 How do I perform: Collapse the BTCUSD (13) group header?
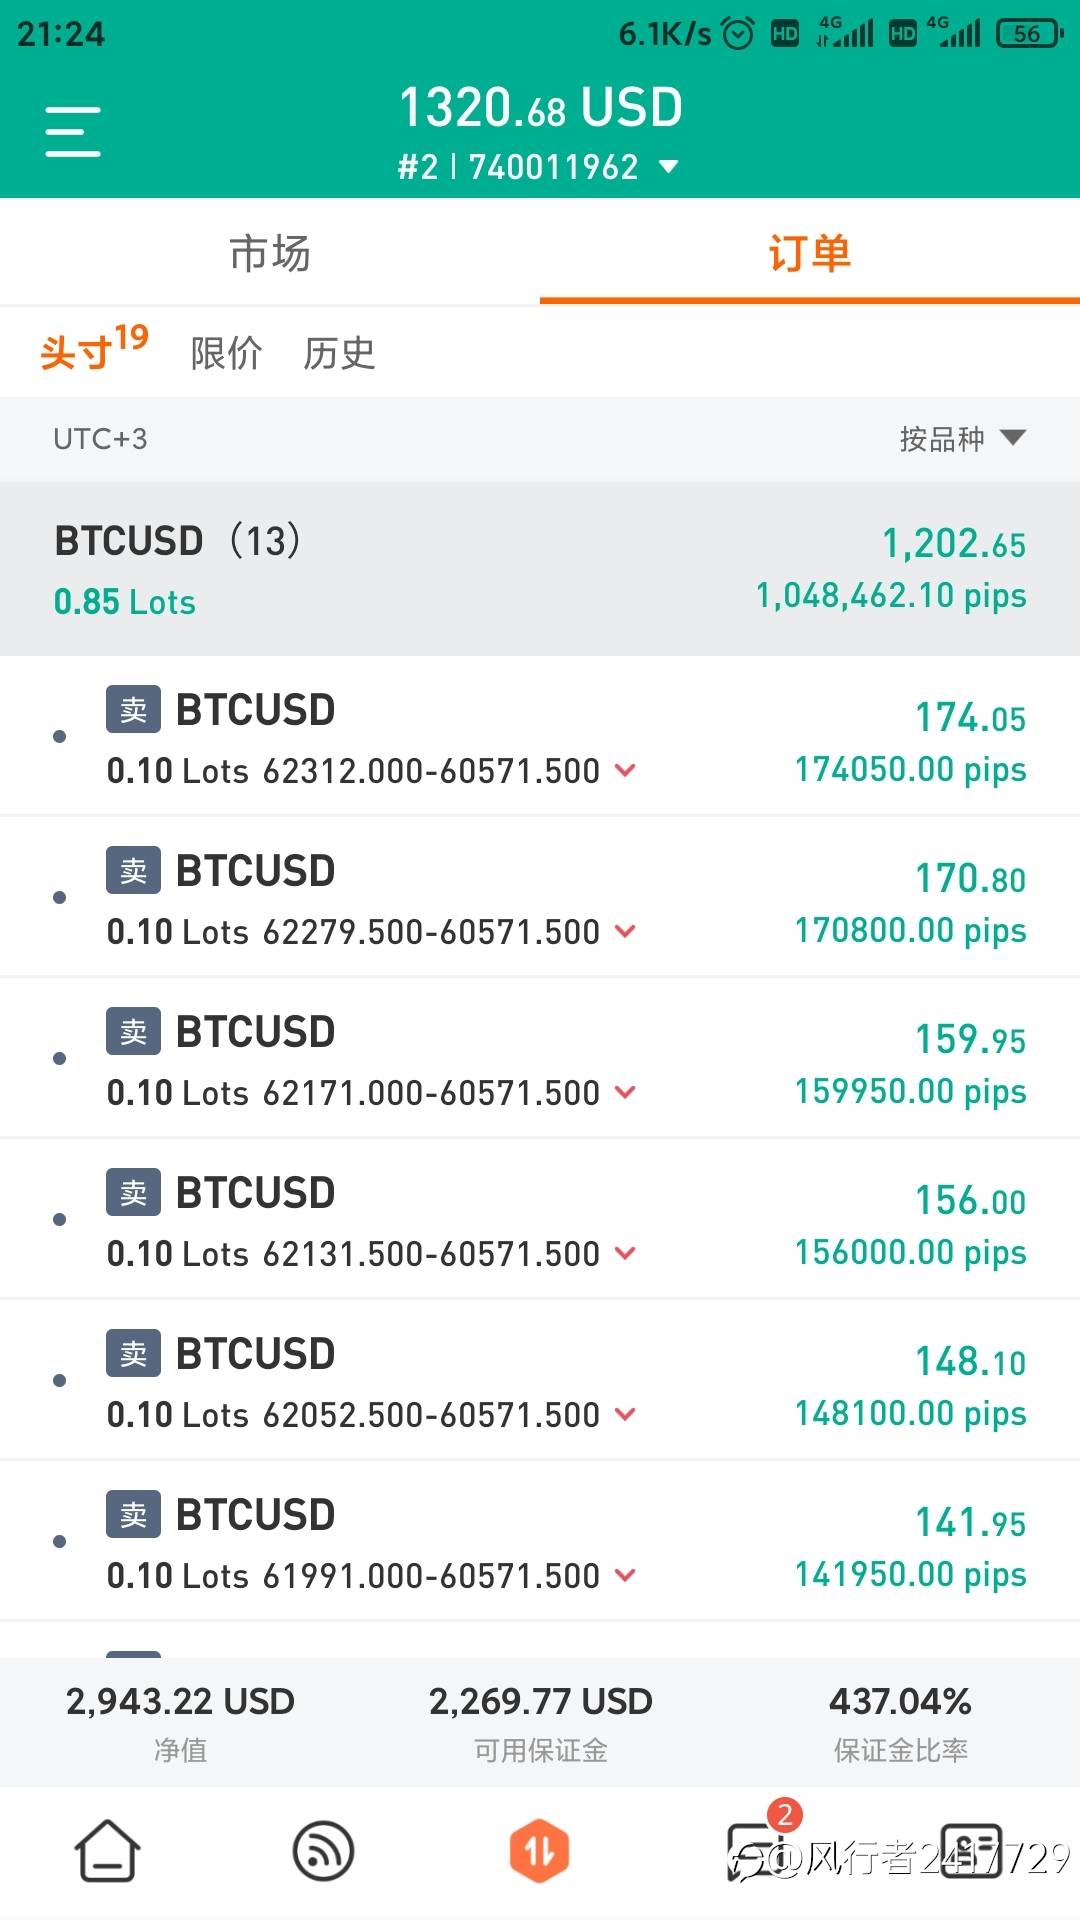[540, 569]
